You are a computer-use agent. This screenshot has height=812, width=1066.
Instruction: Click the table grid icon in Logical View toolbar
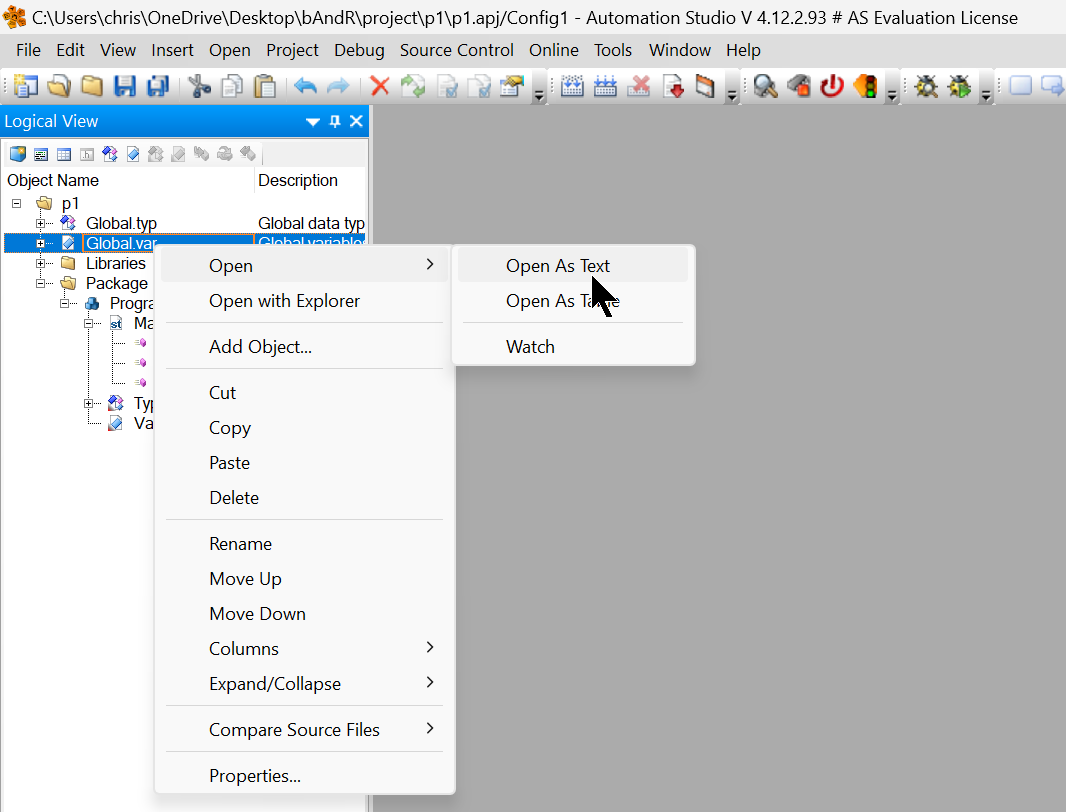64,154
